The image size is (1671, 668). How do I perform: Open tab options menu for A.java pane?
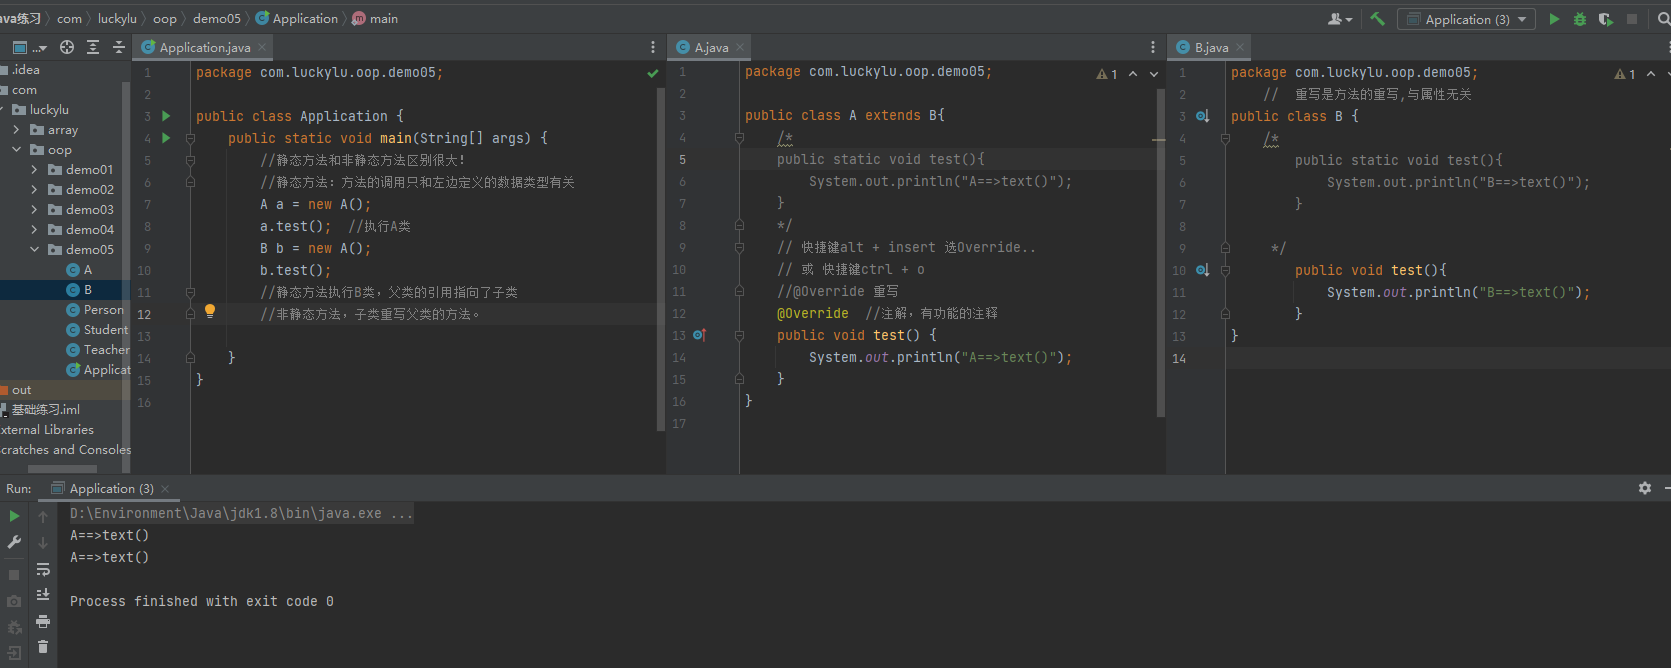[x=1153, y=47]
